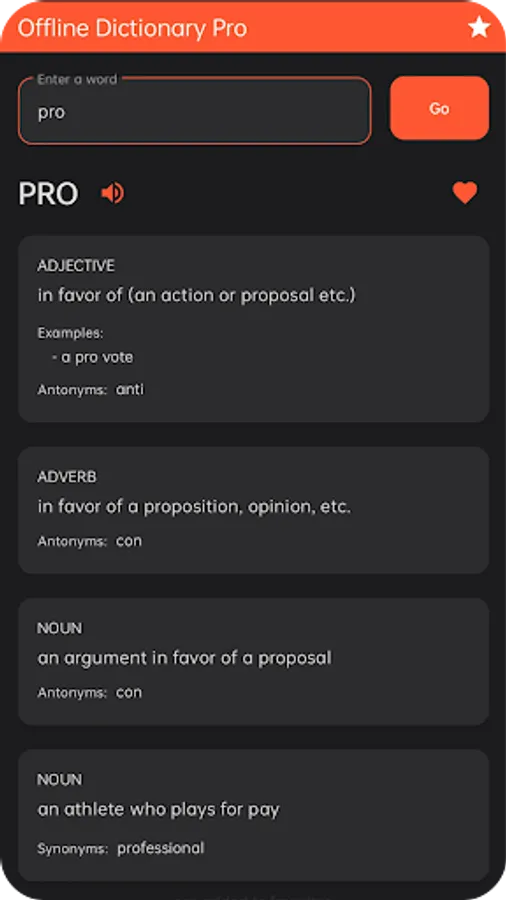Click the 'in favor of (an action or proposal etc.)' definition

click(x=197, y=296)
